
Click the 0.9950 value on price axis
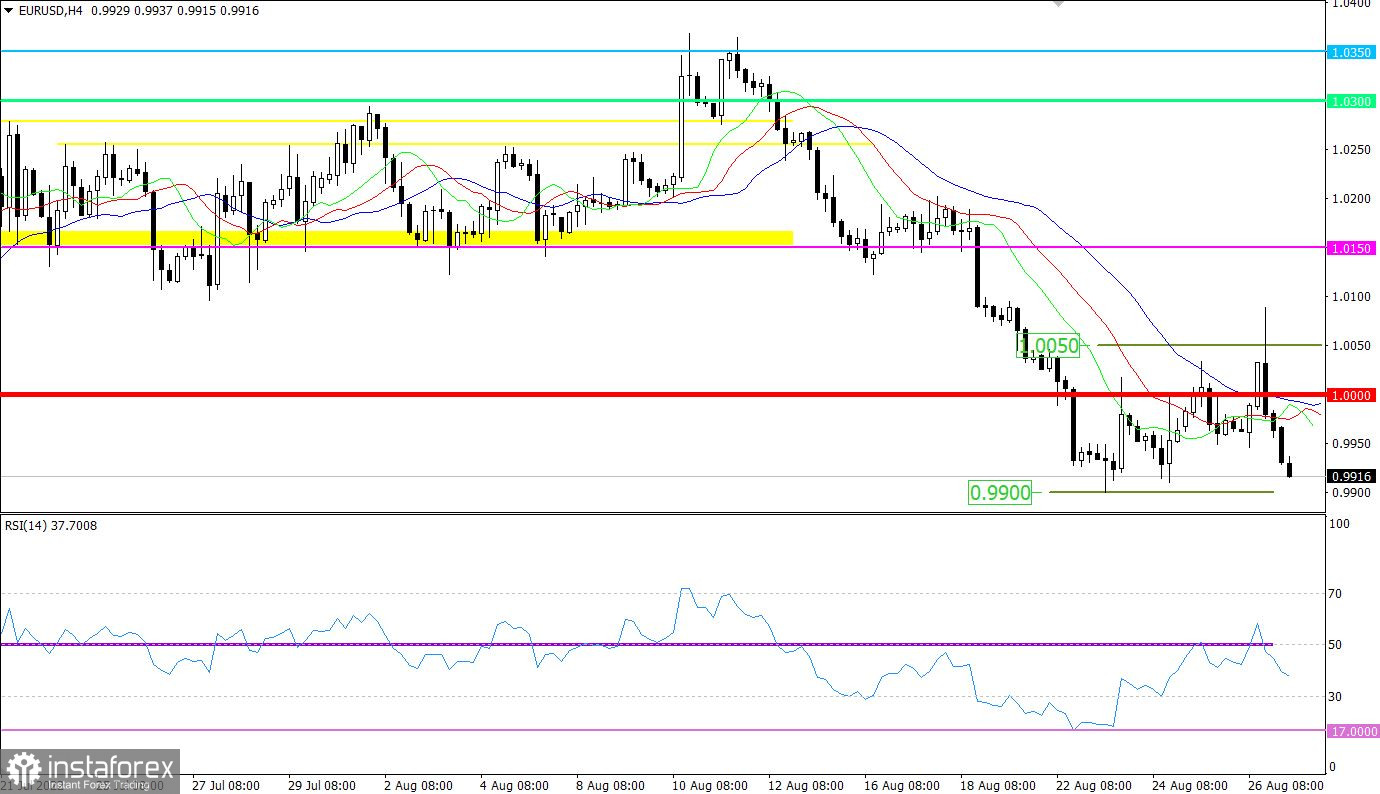tap(1352, 443)
